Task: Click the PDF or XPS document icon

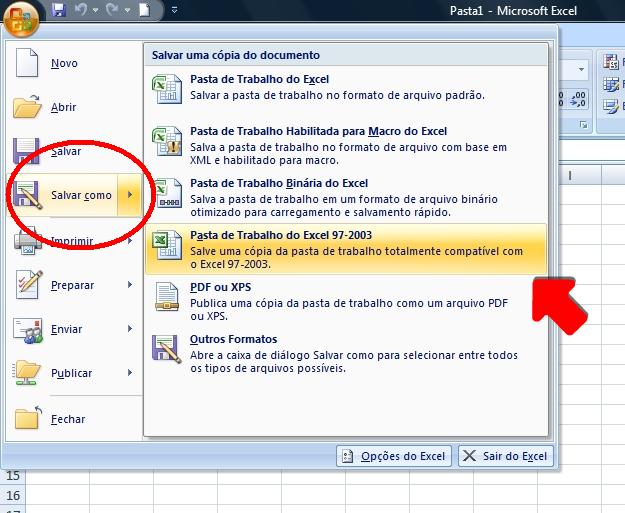Action: click(167, 296)
